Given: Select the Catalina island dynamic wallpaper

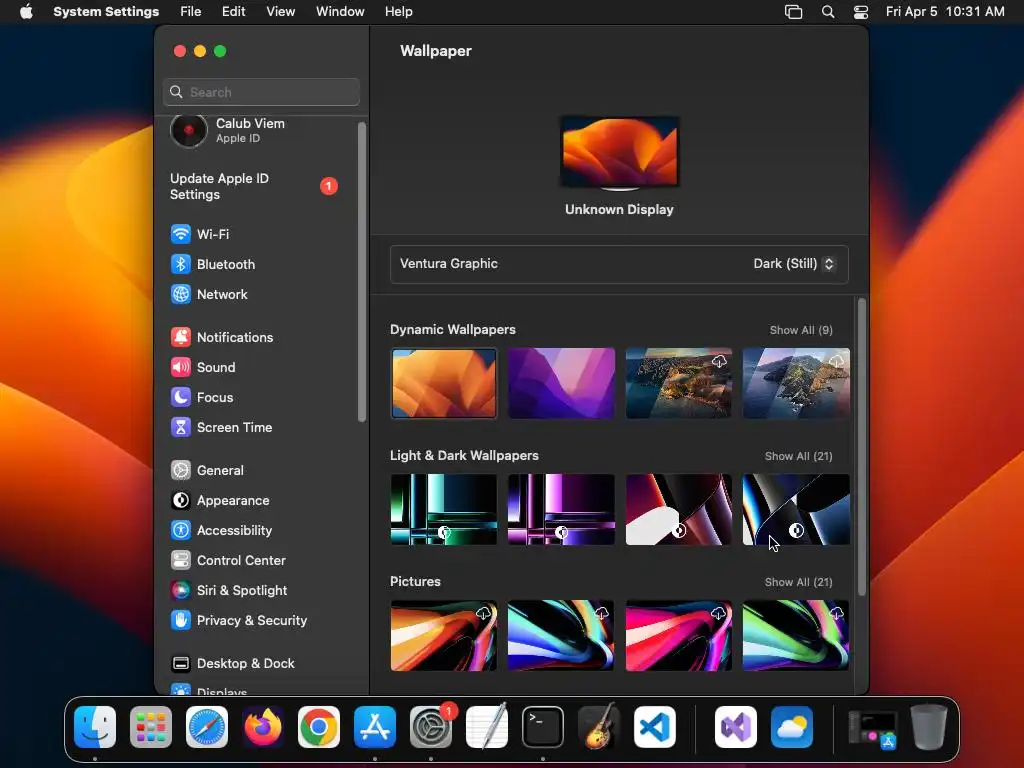Looking at the screenshot, I should [796, 383].
